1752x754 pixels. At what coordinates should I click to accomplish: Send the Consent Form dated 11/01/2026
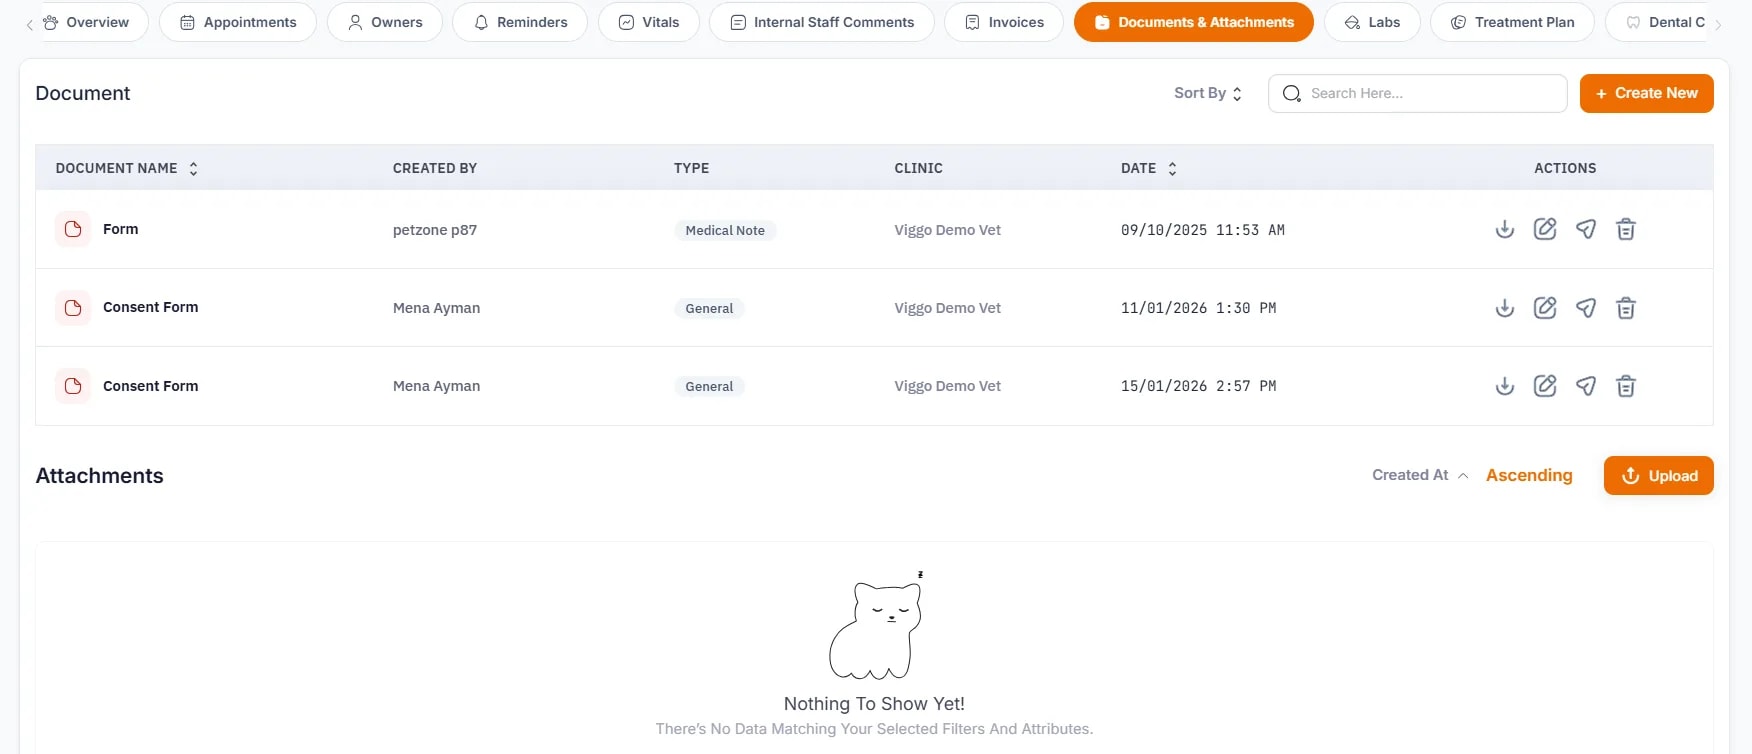(1586, 308)
